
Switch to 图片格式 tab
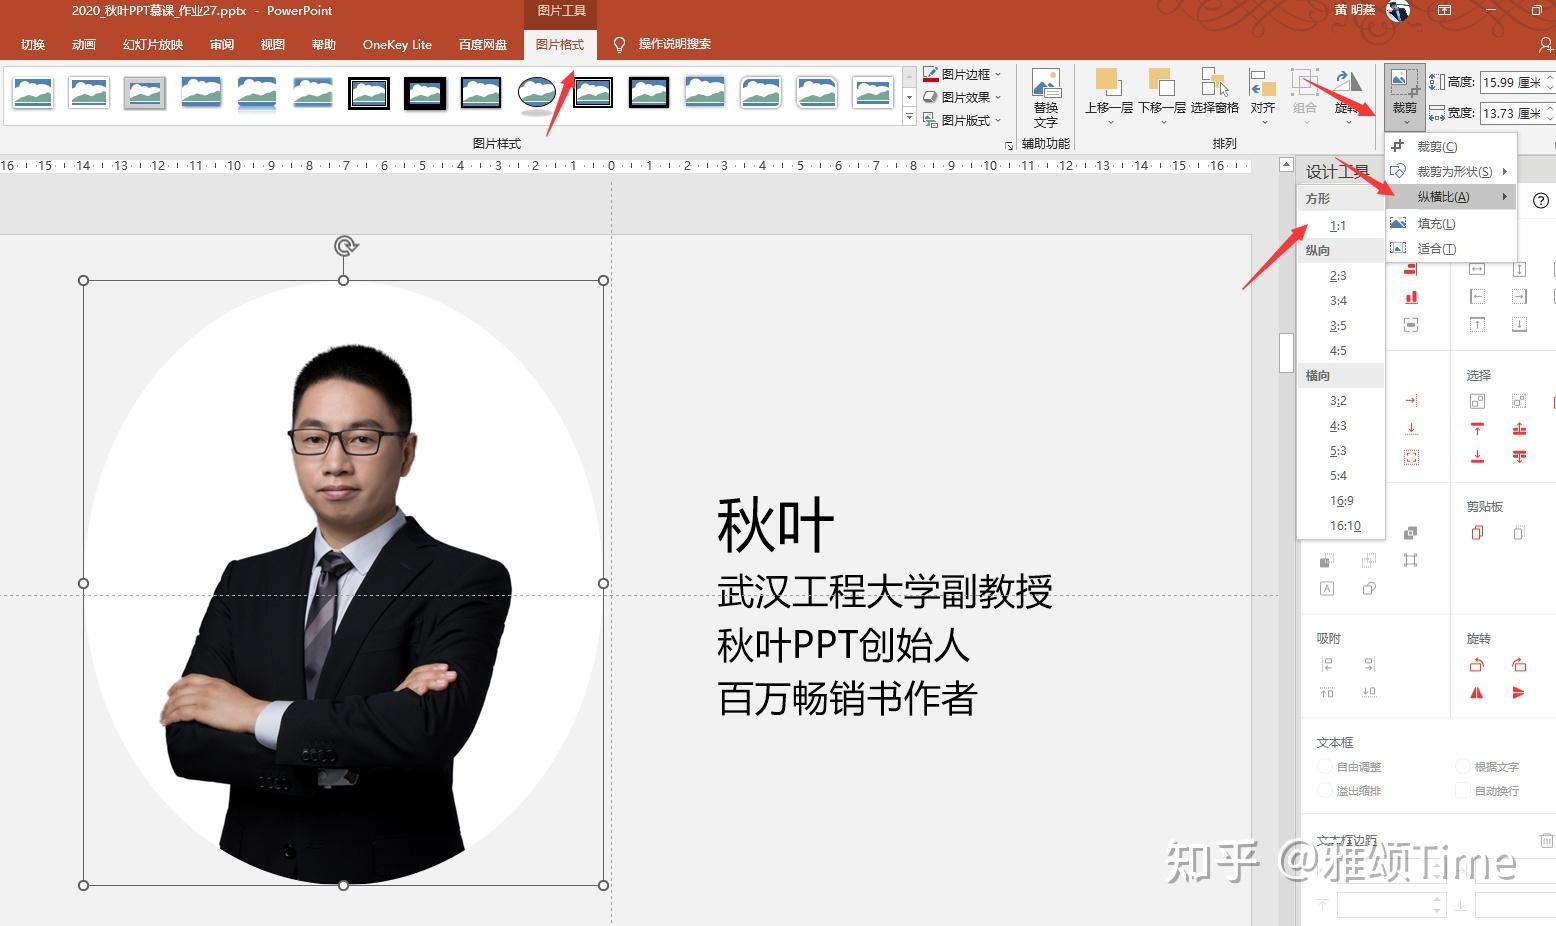pos(559,44)
